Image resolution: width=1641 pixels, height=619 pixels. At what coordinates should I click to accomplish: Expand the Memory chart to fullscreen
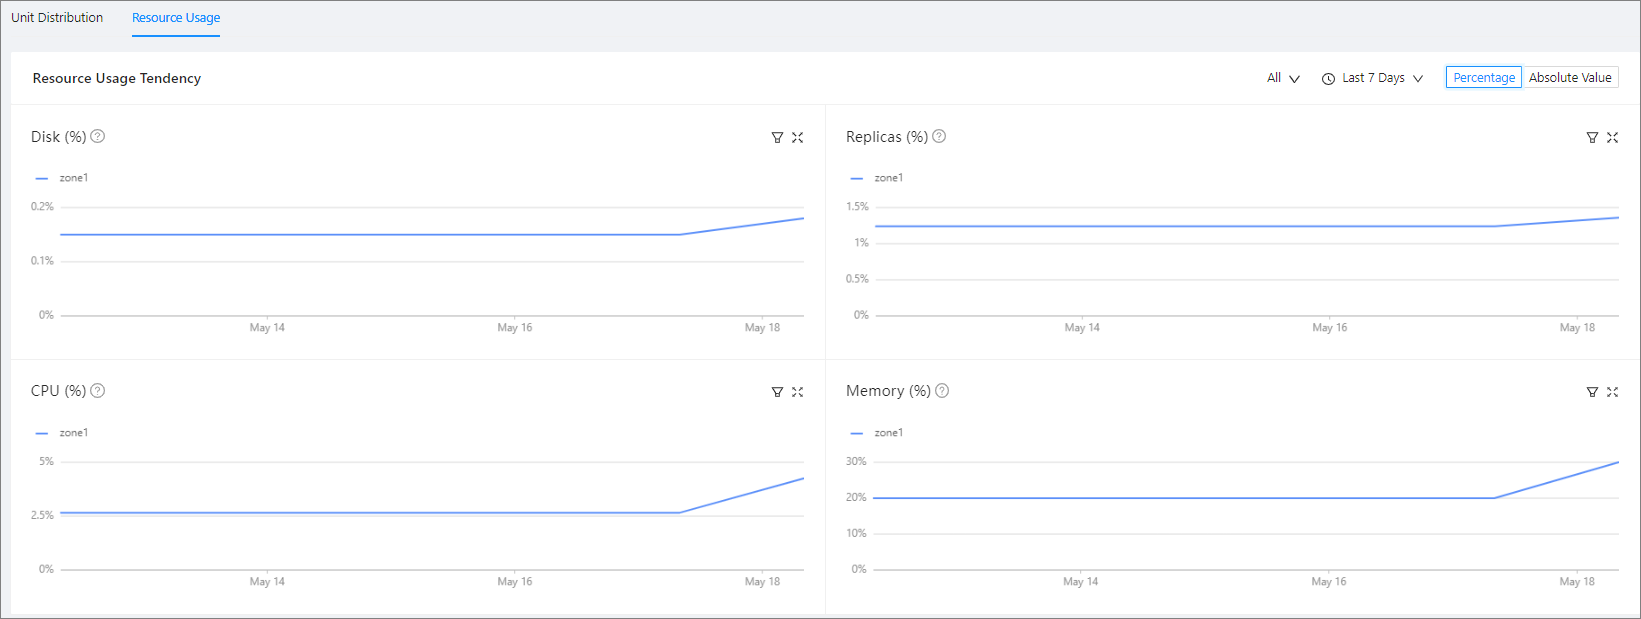[1612, 392]
